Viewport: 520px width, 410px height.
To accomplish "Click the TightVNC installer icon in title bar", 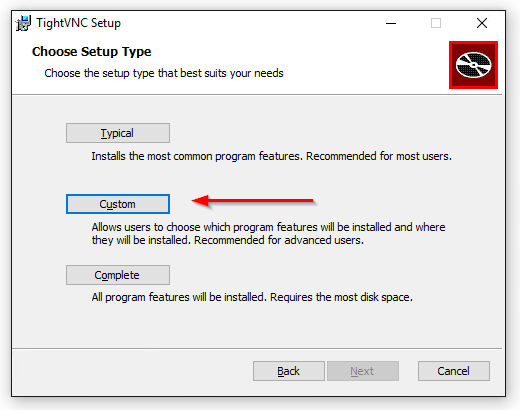I will coord(23,23).
